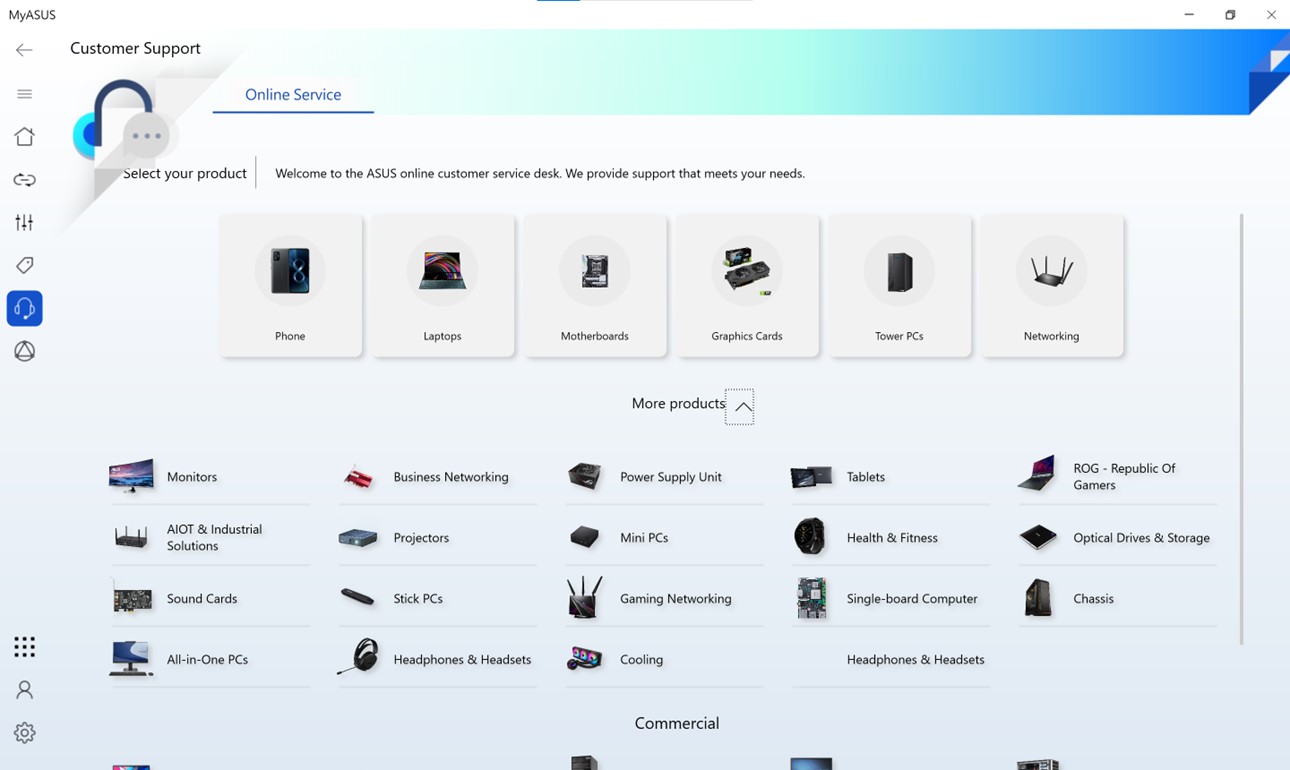Go back with the arrow icon
This screenshot has height=770, width=1290.
pyautogui.click(x=24, y=50)
